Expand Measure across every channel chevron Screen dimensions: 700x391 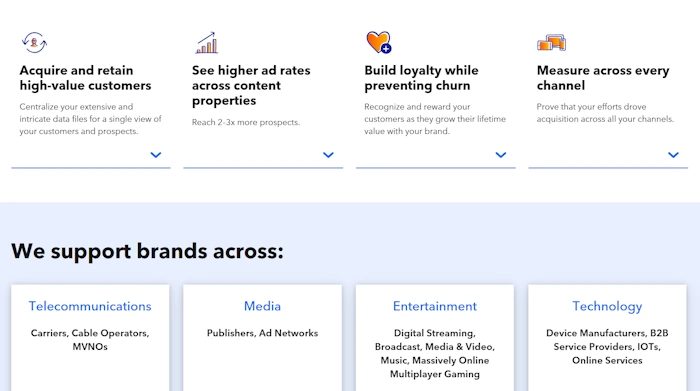click(x=673, y=155)
